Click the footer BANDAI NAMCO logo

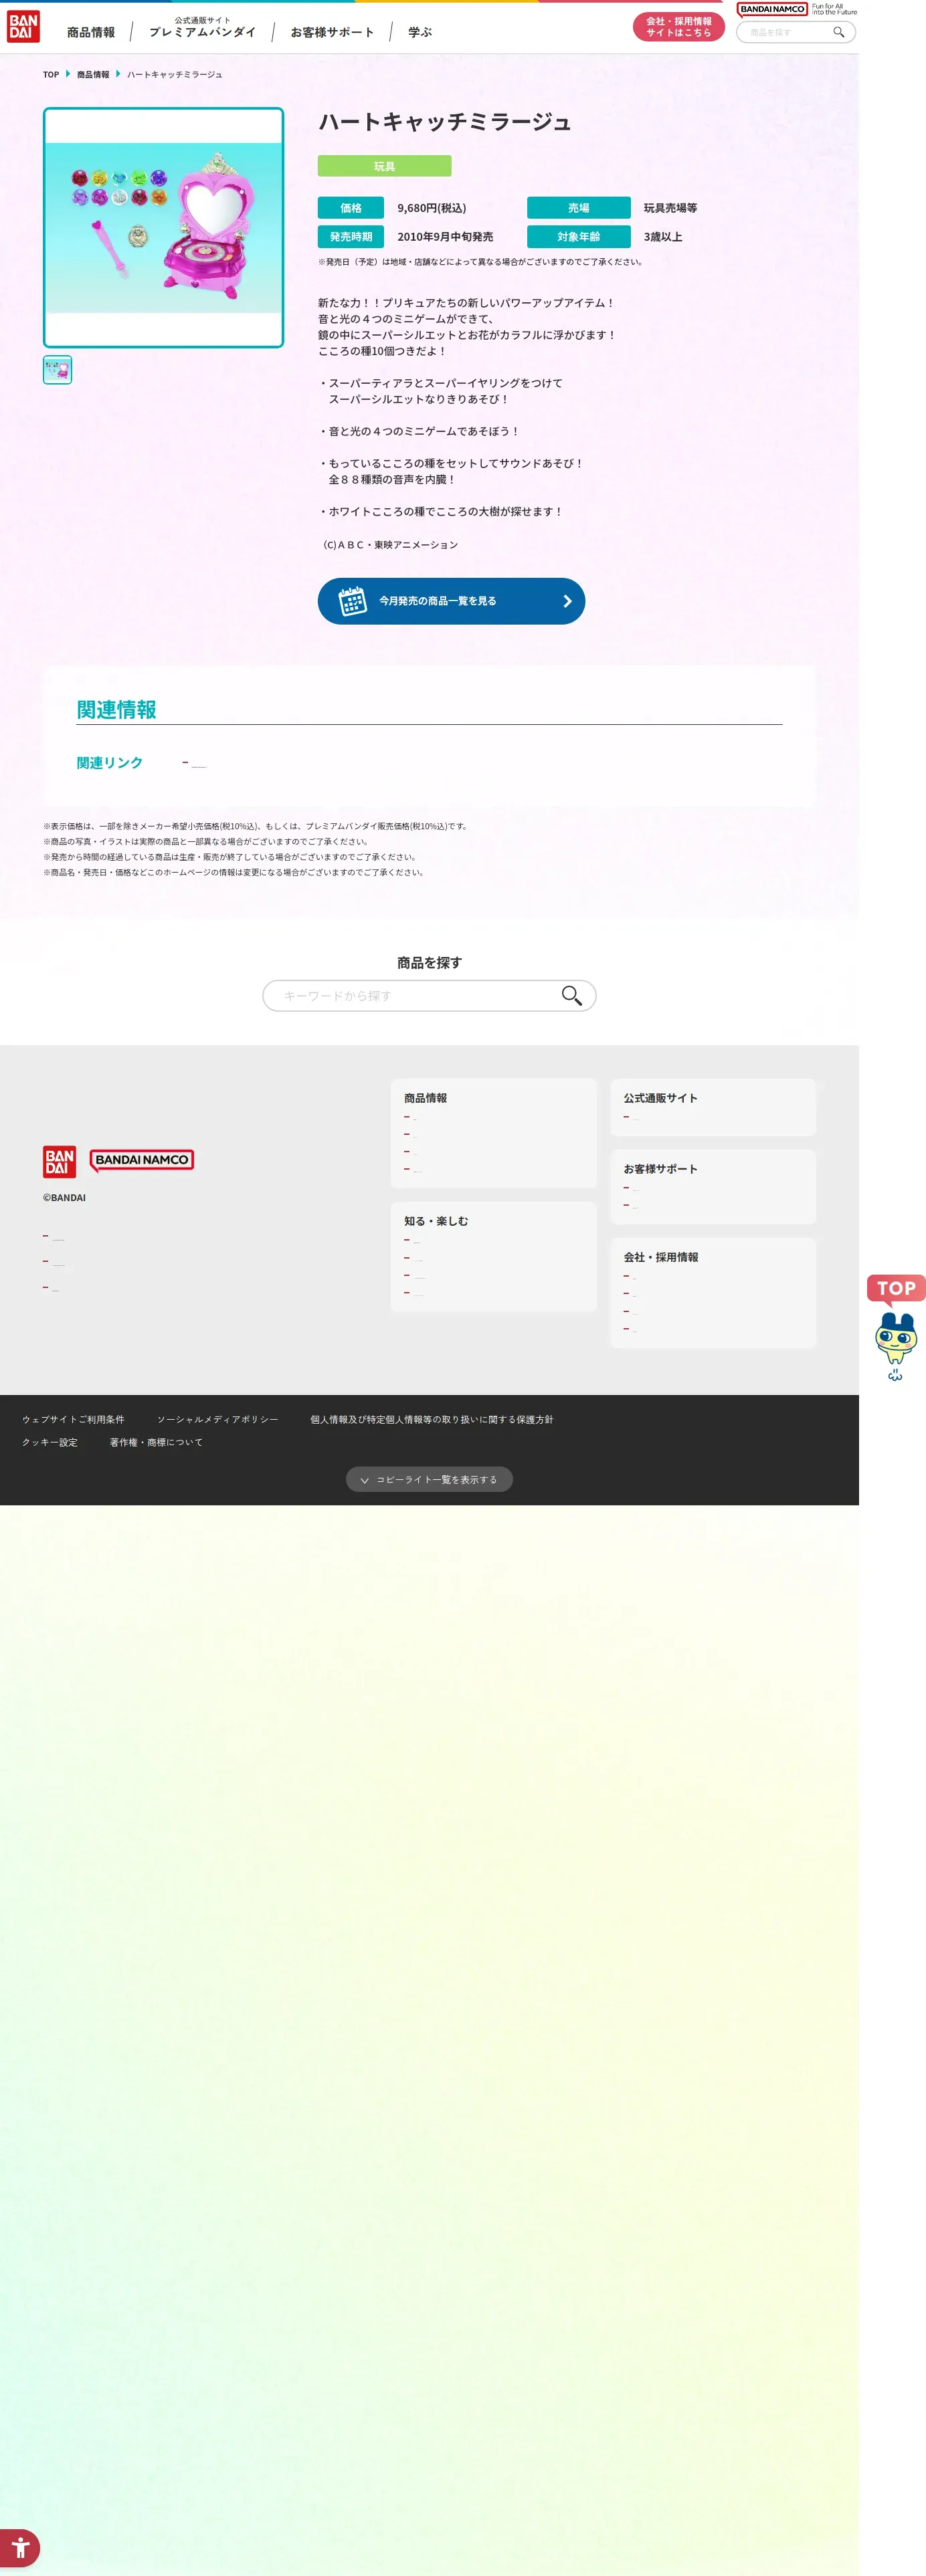coord(142,1160)
